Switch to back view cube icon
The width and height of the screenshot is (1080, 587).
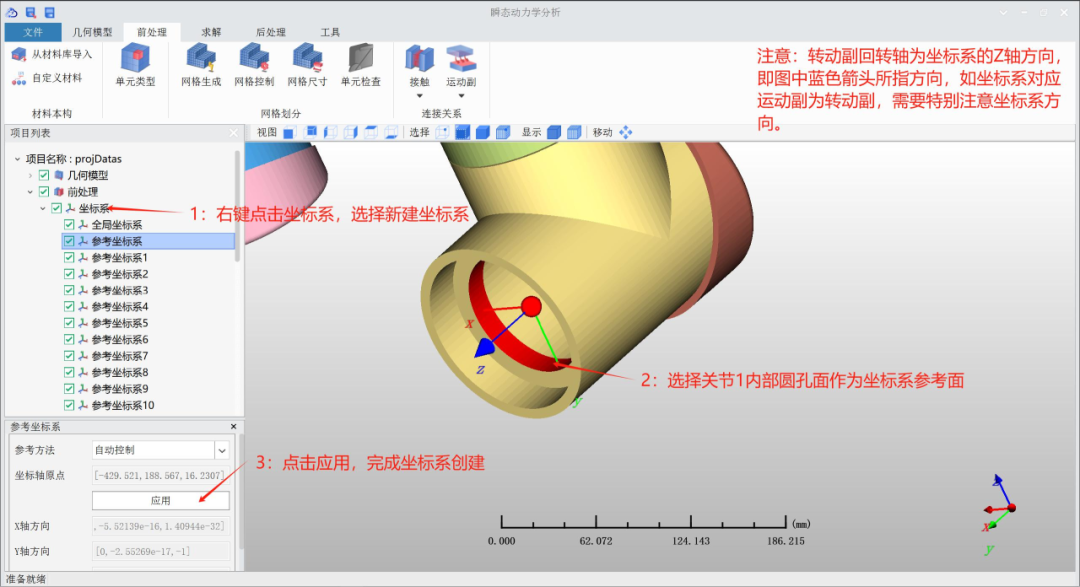point(311,132)
